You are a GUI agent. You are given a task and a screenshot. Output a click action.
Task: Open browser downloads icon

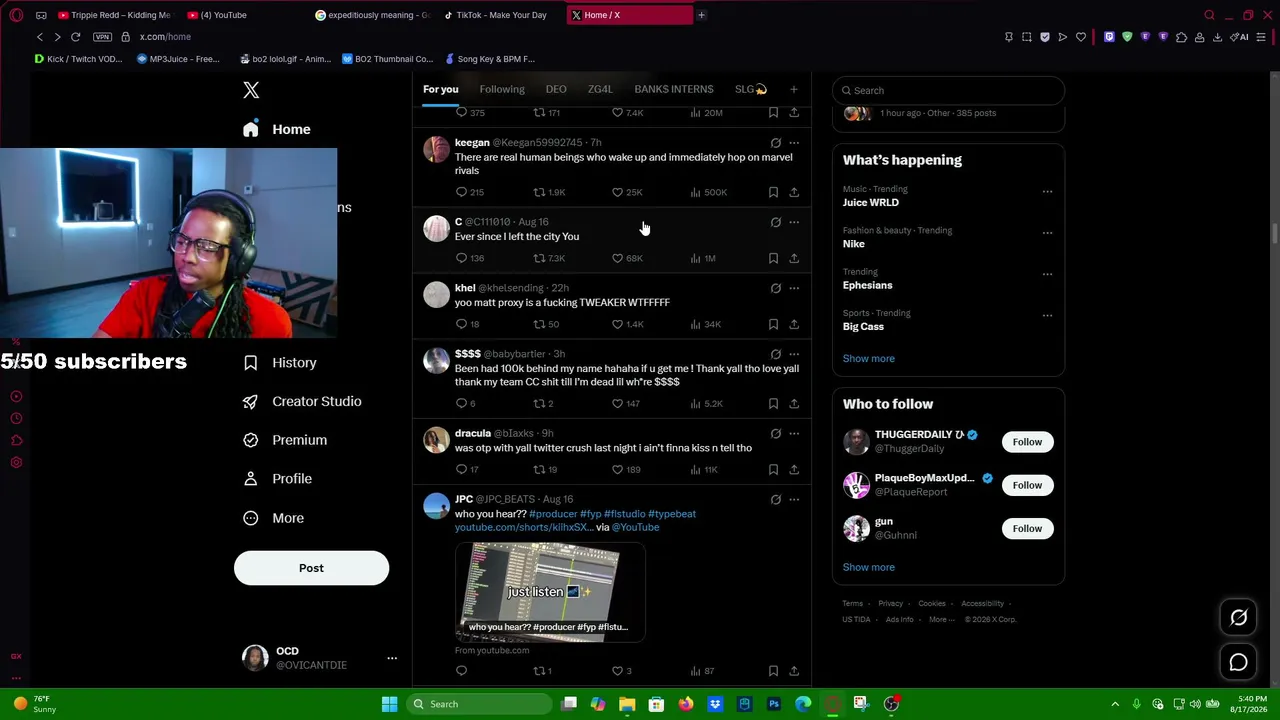click(1217, 37)
